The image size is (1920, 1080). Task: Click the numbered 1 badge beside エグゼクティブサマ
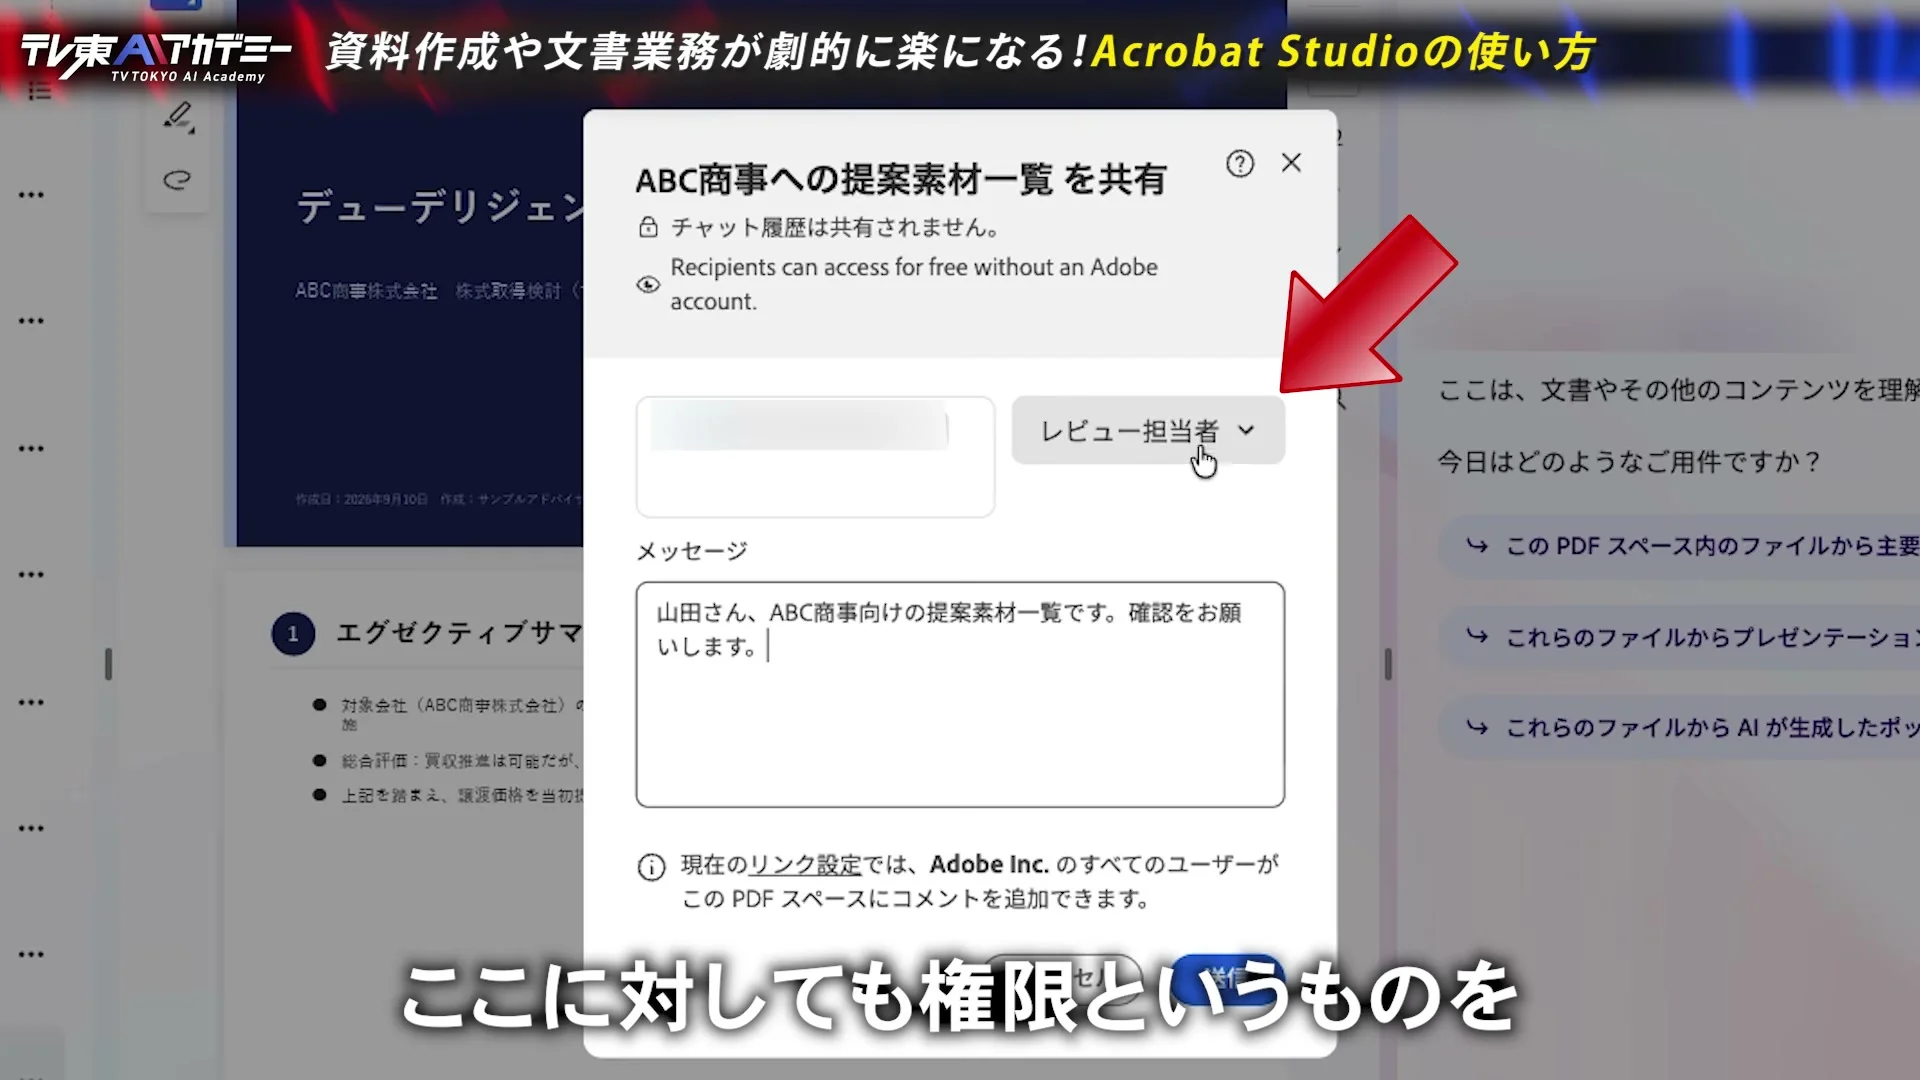[x=293, y=634]
